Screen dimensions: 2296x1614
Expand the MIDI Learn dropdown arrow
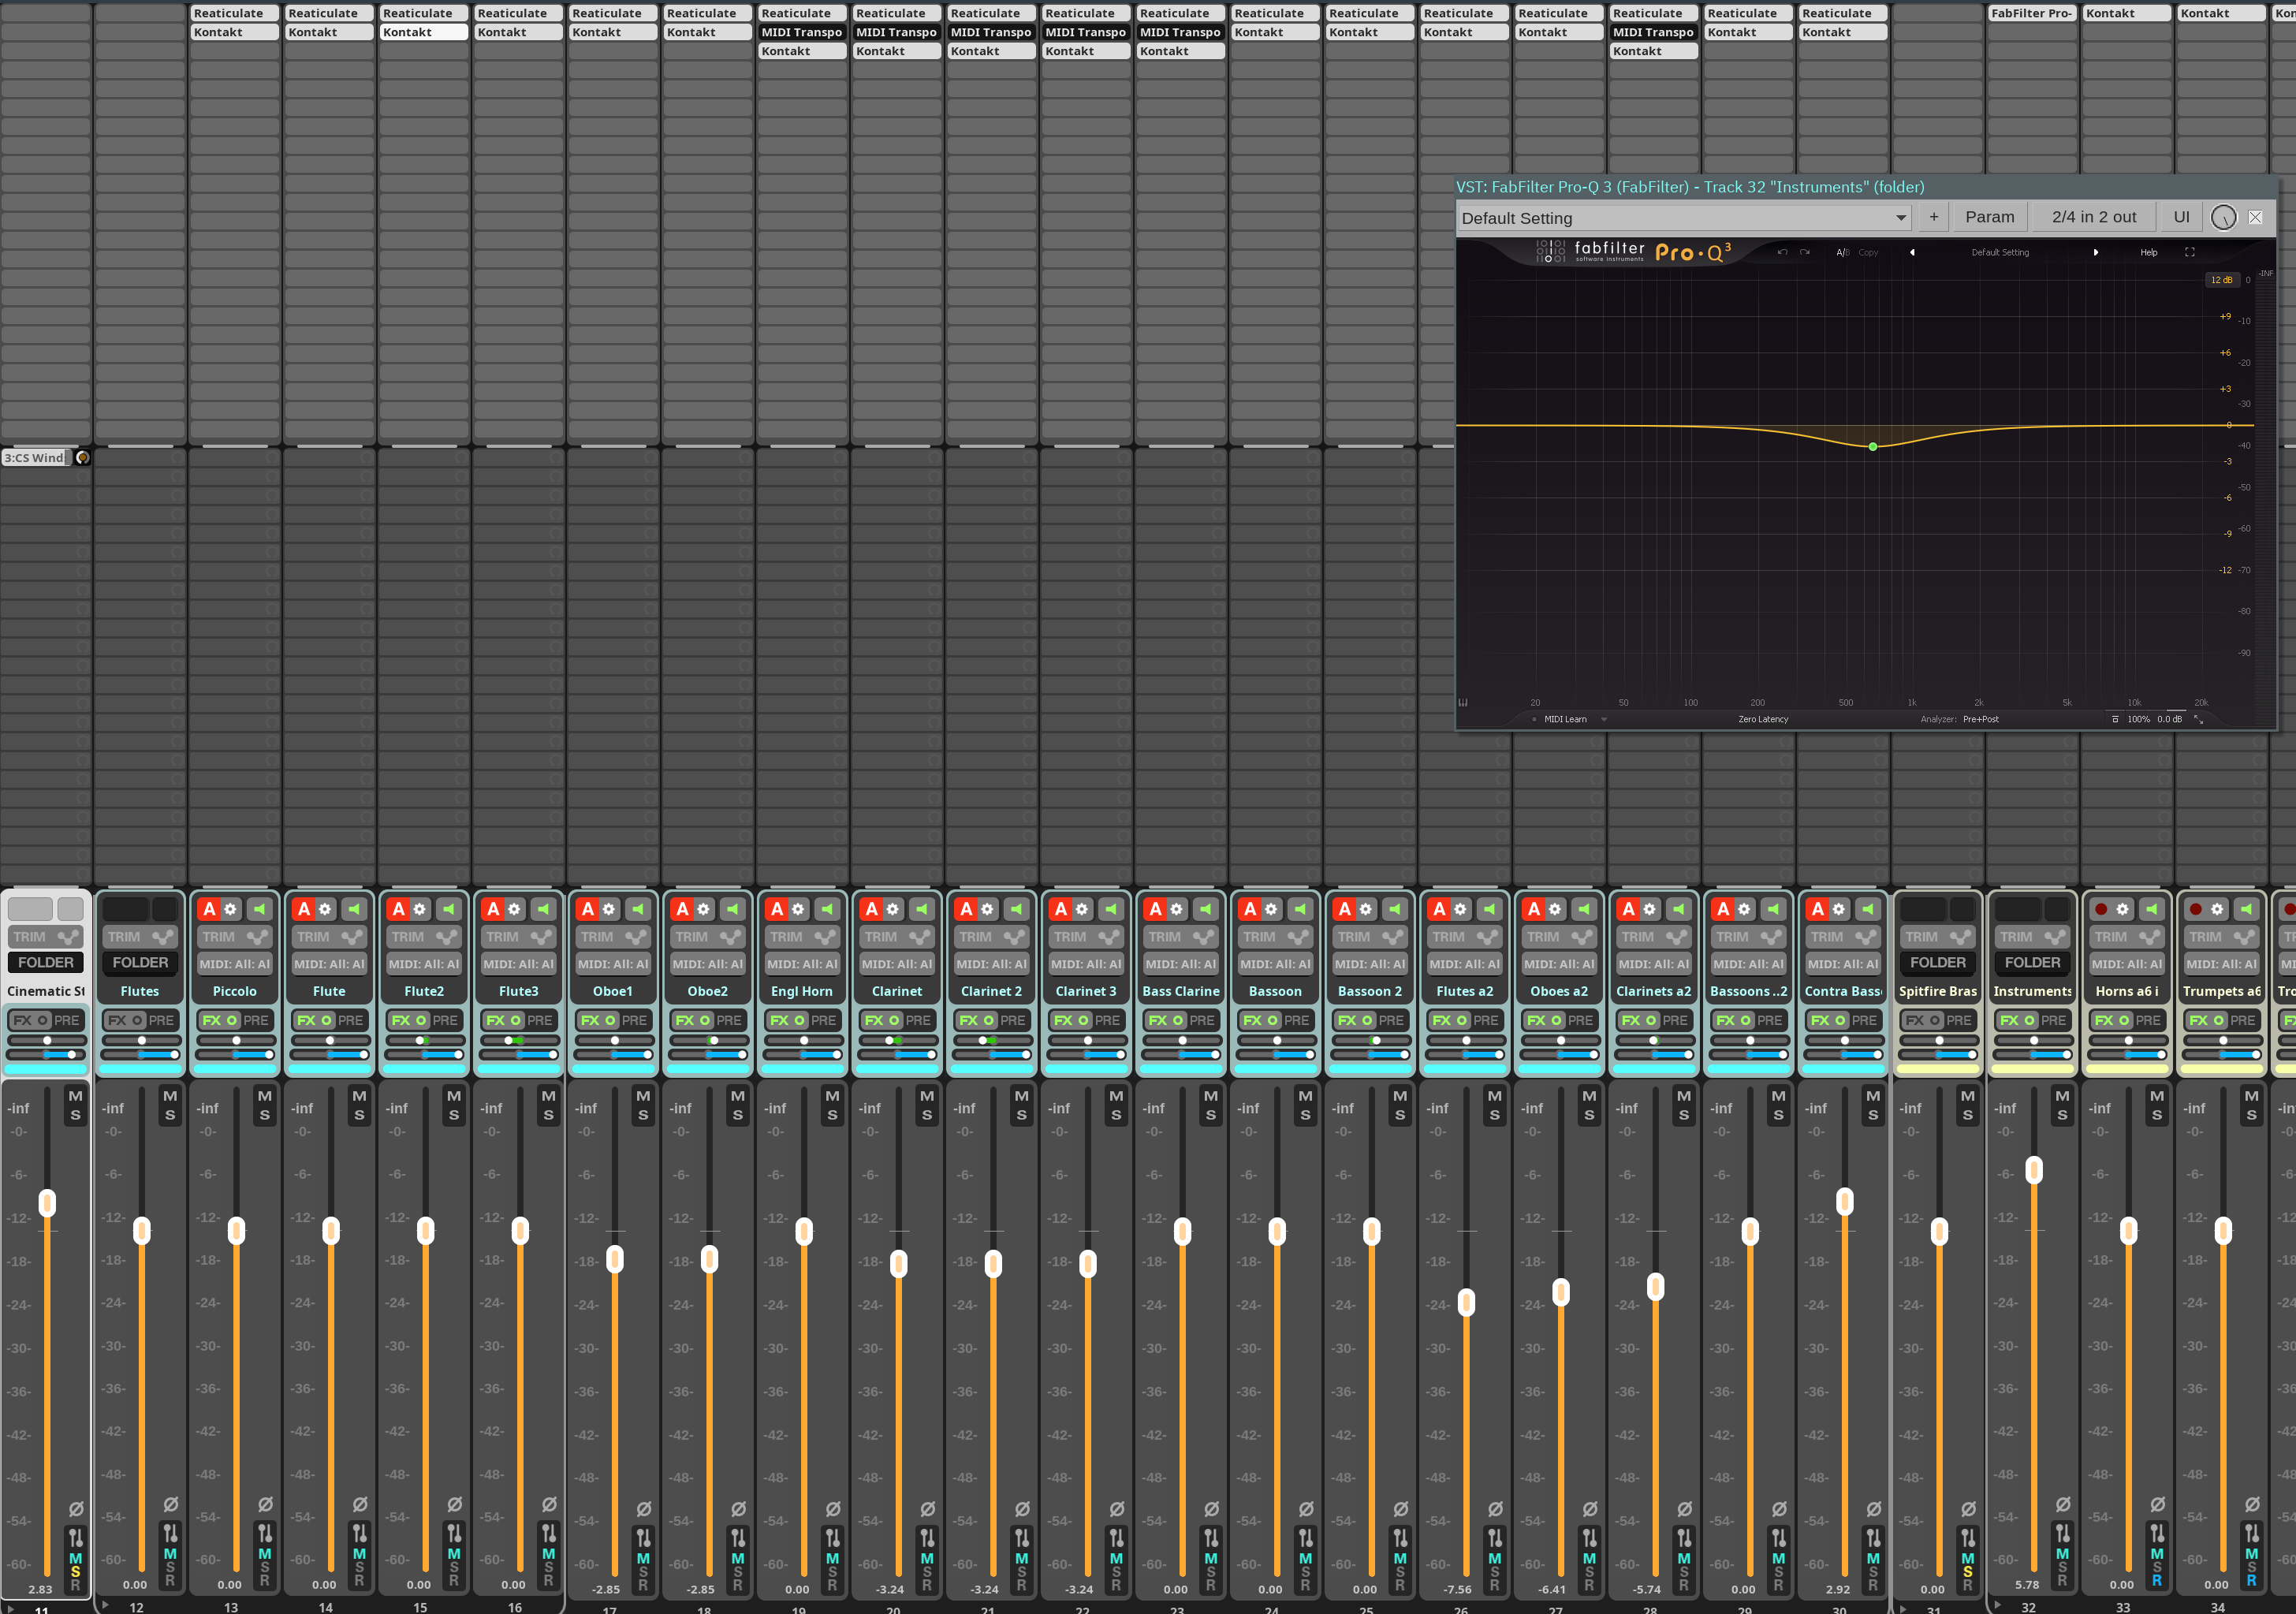(x=1604, y=719)
